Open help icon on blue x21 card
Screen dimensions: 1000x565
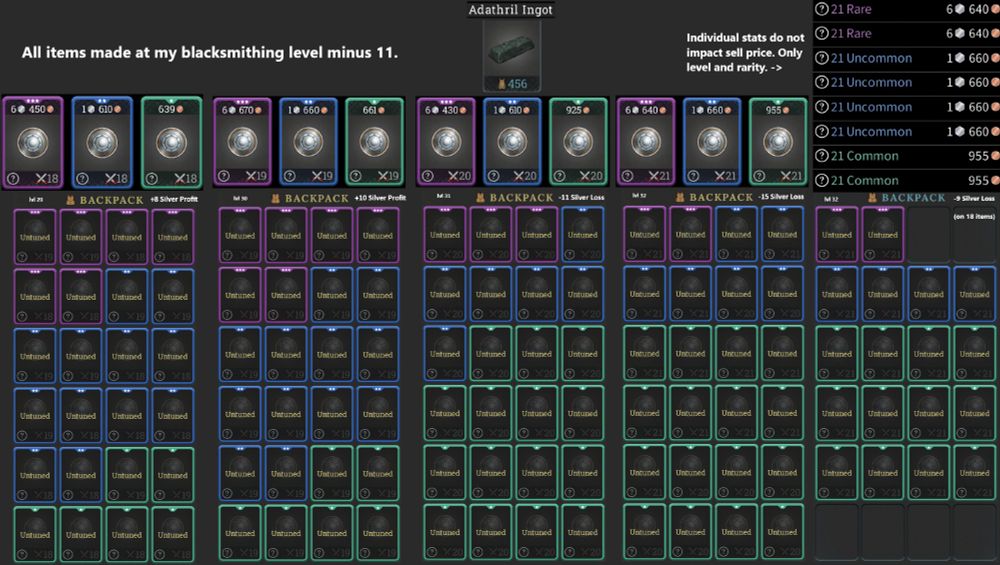click(x=693, y=176)
